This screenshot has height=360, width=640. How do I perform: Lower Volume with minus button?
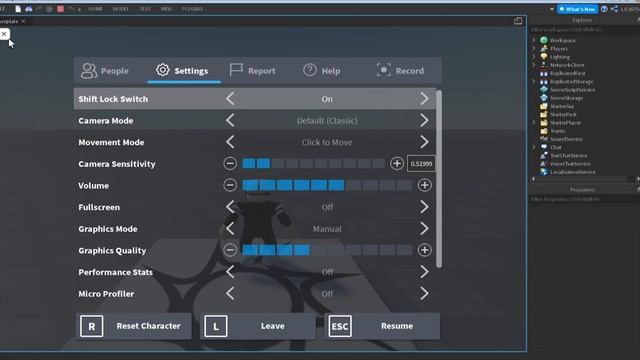pos(230,185)
